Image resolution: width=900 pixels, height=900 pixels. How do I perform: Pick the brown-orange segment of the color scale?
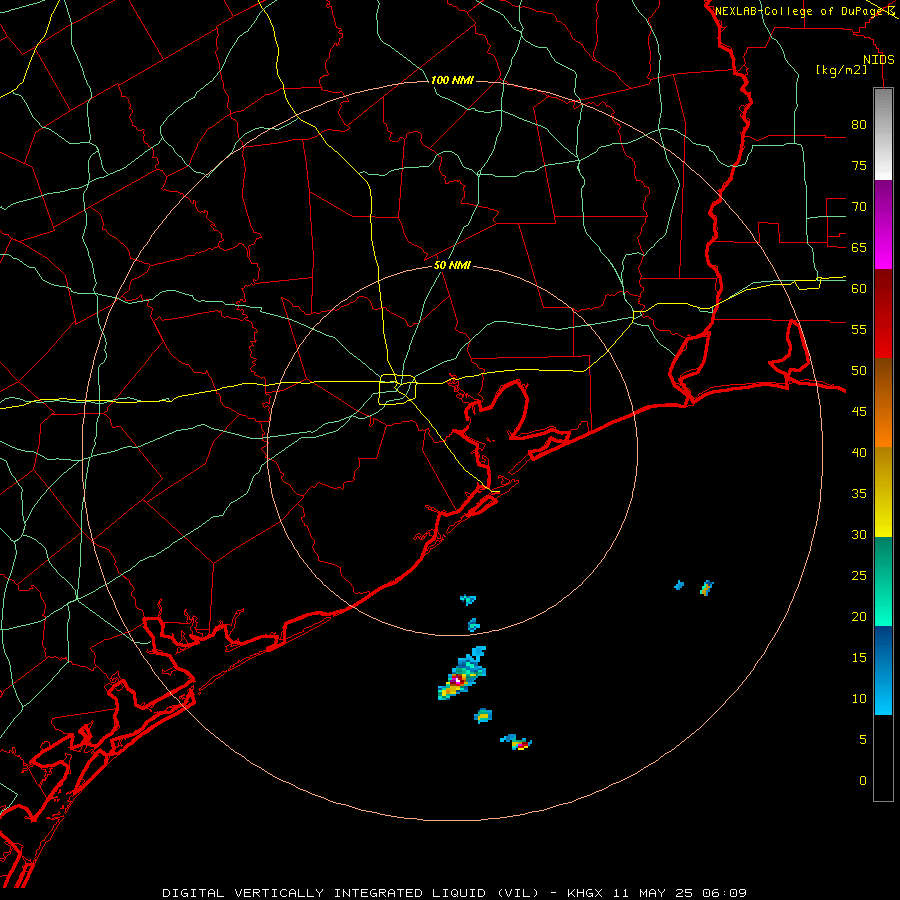(883, 402)
